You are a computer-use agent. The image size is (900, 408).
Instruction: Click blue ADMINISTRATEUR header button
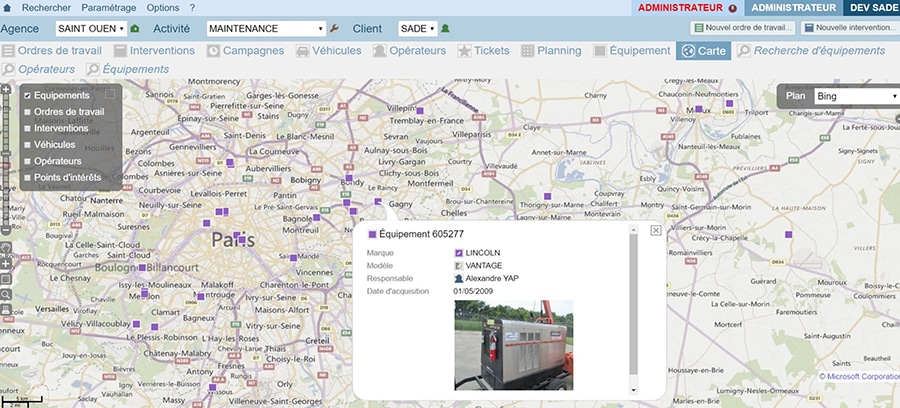[x=794, y=8]
